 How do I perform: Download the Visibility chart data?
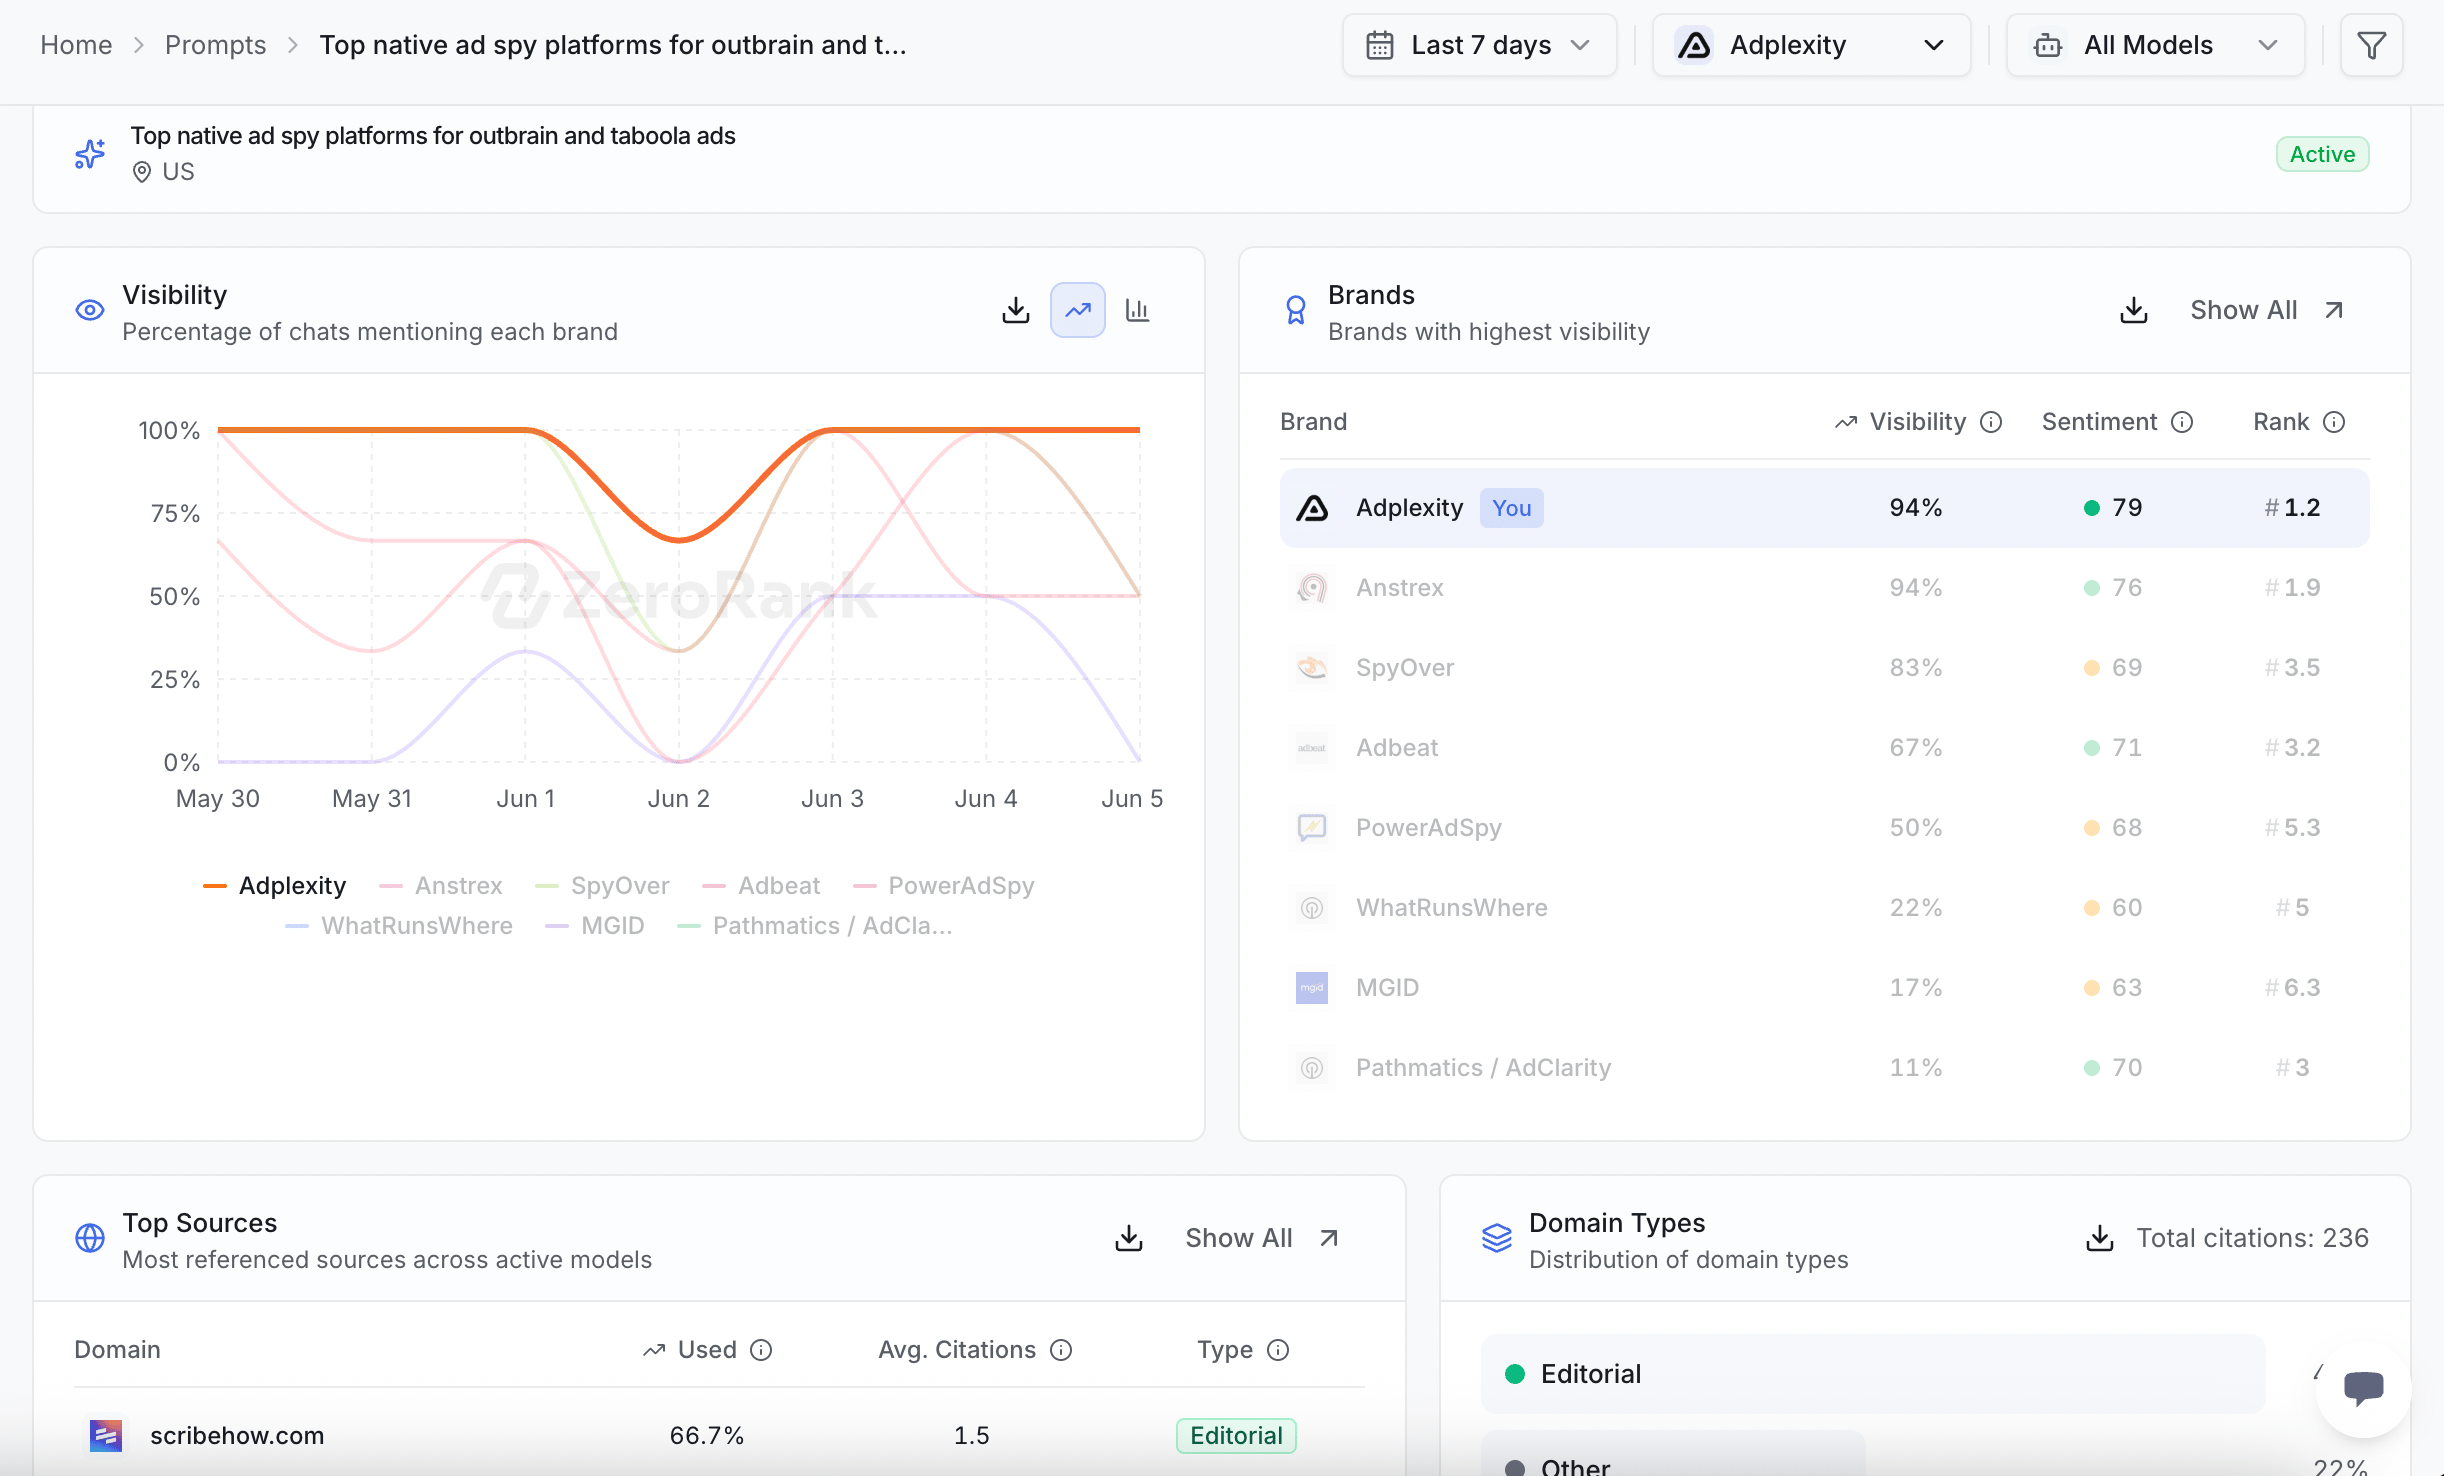1015,310
